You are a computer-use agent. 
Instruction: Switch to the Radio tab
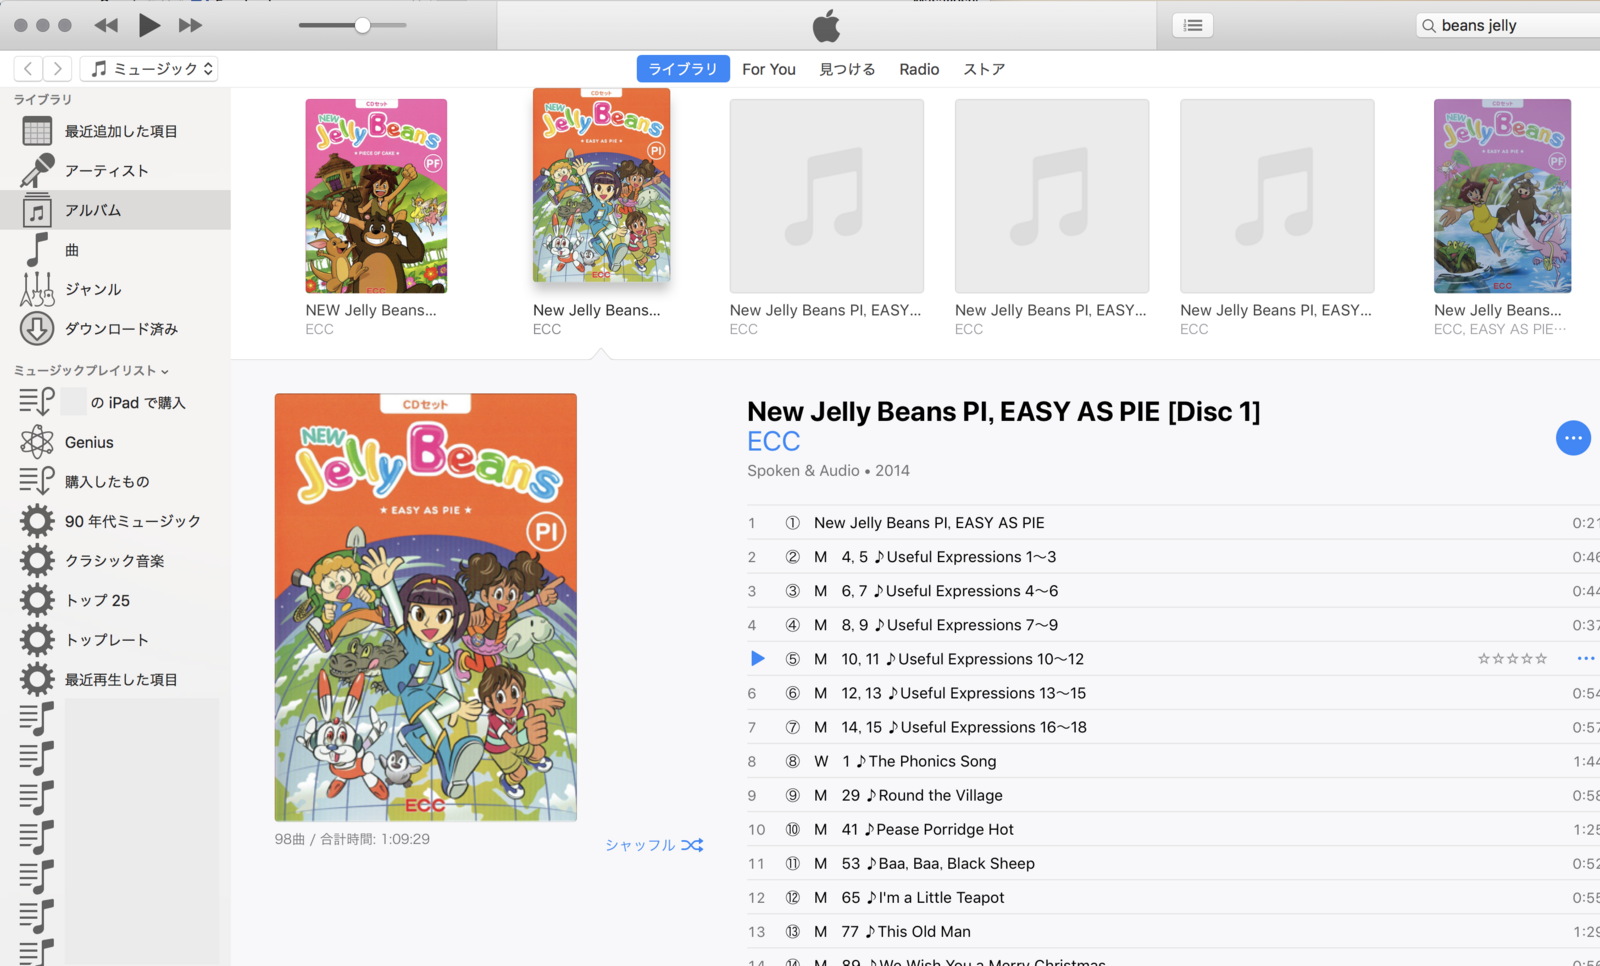tap(919, 69)
